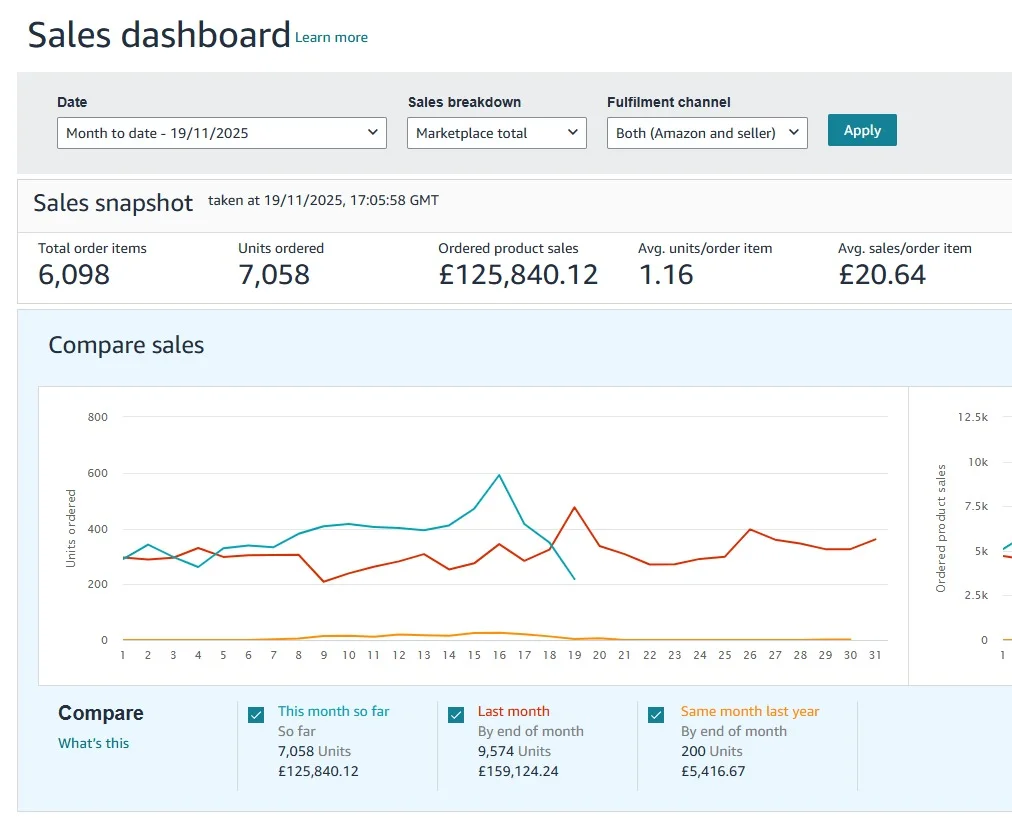Open the What's this link
Screen dimensions: 1012x833
pos(94,743)
